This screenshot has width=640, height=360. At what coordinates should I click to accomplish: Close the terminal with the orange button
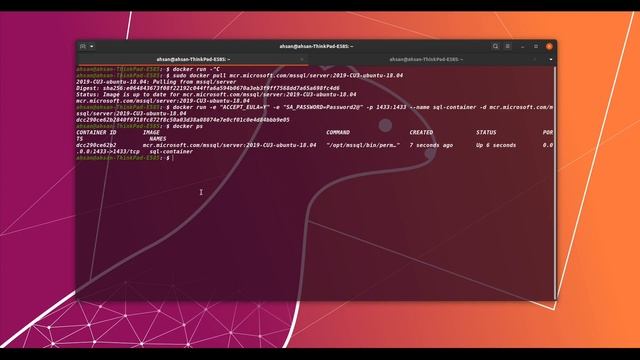click(549, 47)
